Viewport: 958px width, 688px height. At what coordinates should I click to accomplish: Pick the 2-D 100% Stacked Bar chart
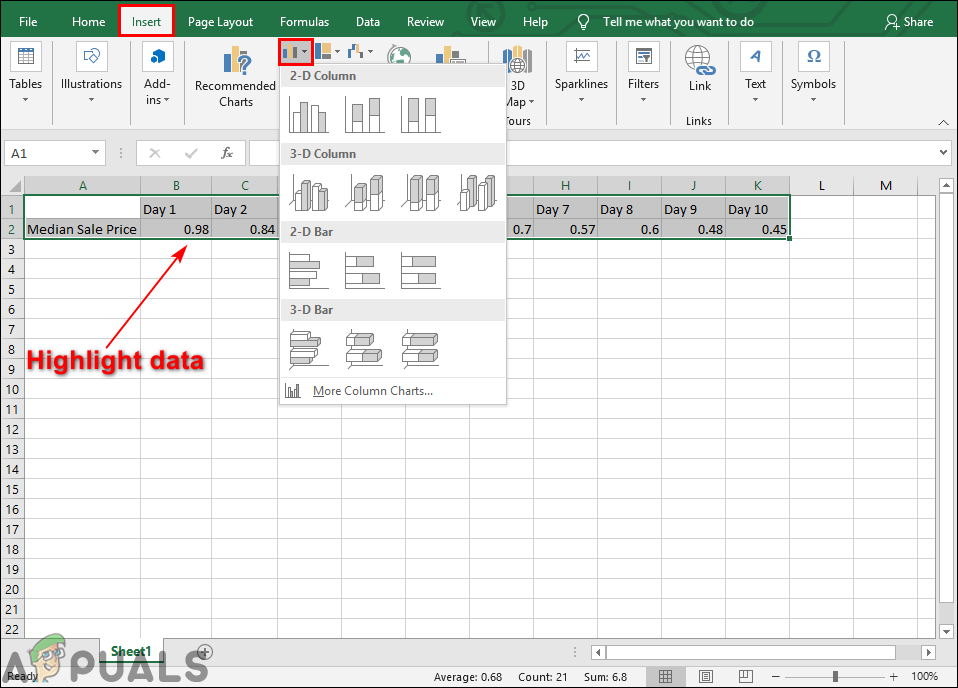coord(421,271)
